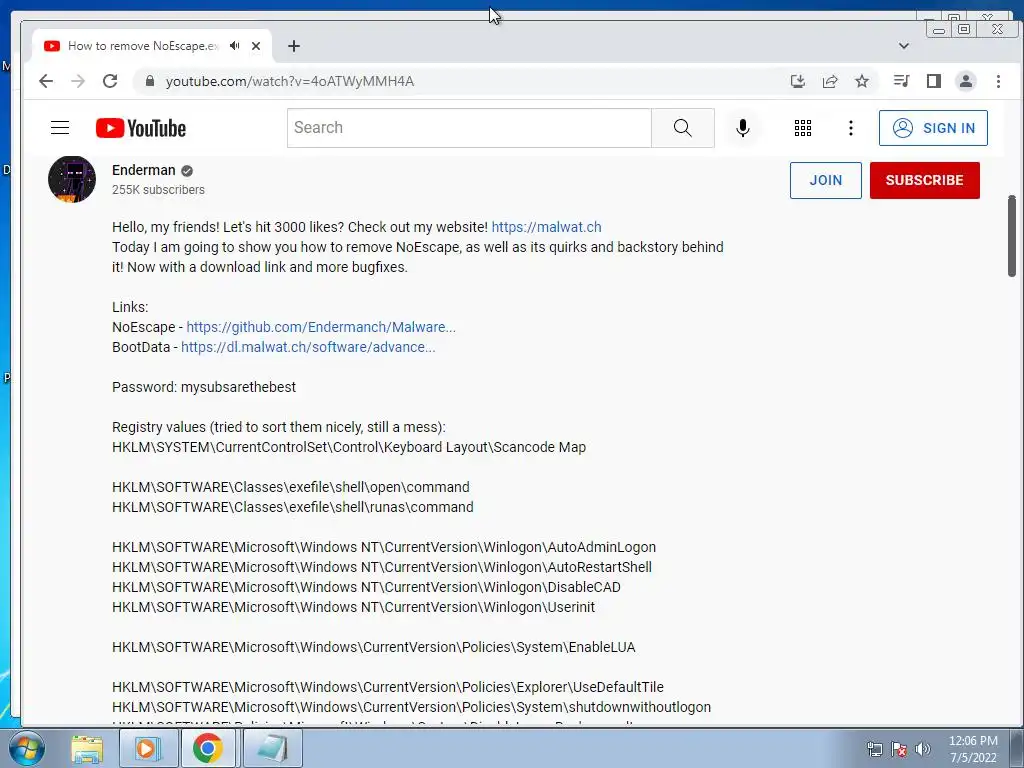Viewport: 1024px width, 768px height.
Task: Click the 'Password: mysubsarethebest' text
Action: (x=204, y=387)
